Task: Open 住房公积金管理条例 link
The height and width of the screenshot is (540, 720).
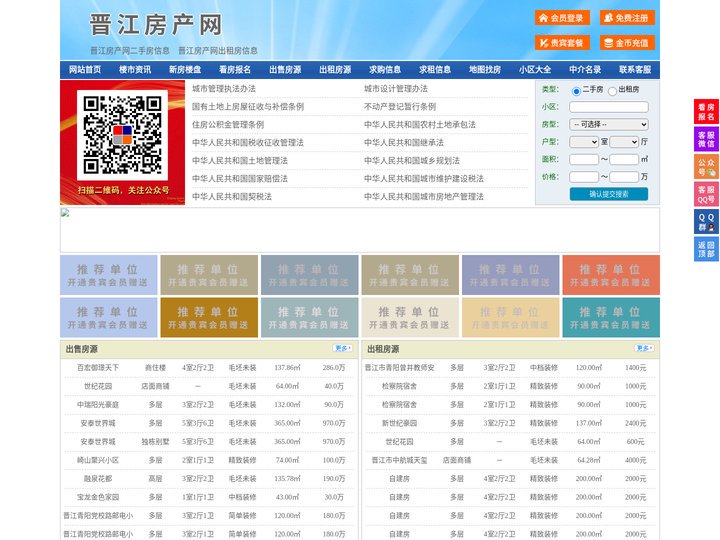Action: click(228, 124)
